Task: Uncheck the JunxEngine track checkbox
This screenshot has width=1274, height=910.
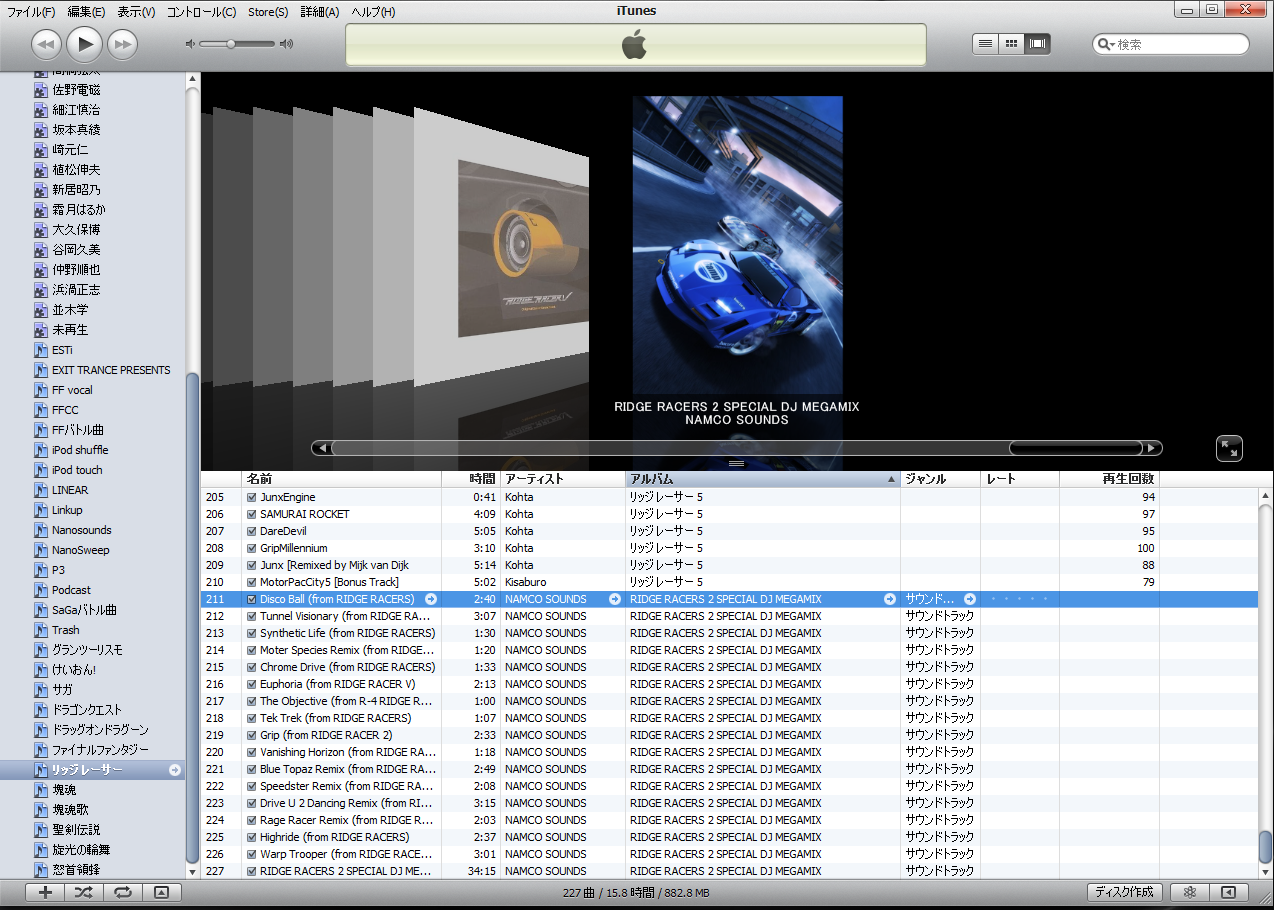Action: coord(252,497)
